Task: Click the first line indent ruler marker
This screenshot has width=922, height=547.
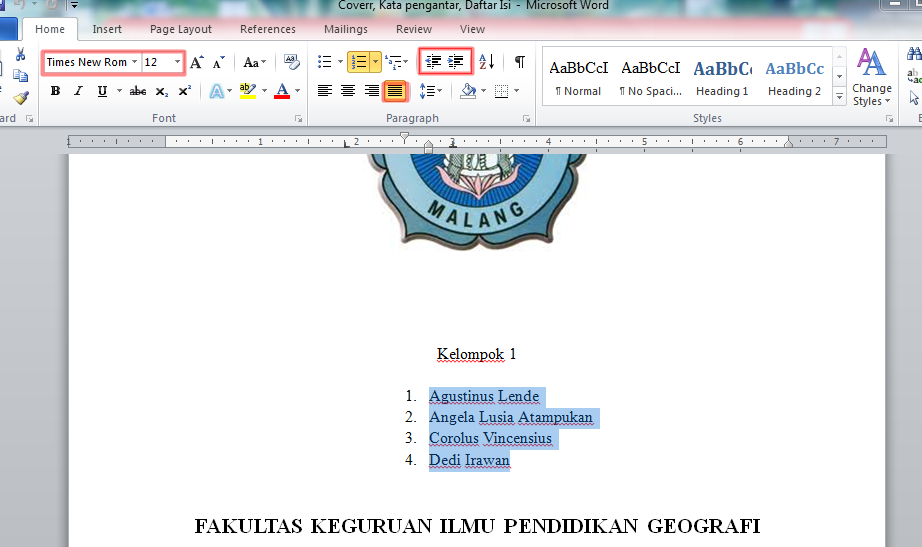Action: click(404, 137)
